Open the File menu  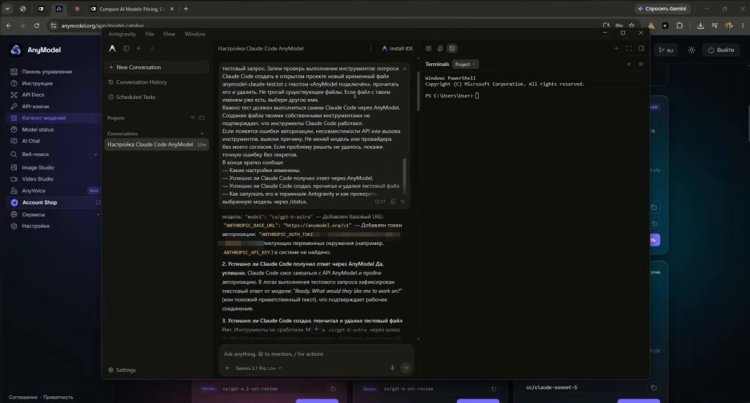click(150, 34)
